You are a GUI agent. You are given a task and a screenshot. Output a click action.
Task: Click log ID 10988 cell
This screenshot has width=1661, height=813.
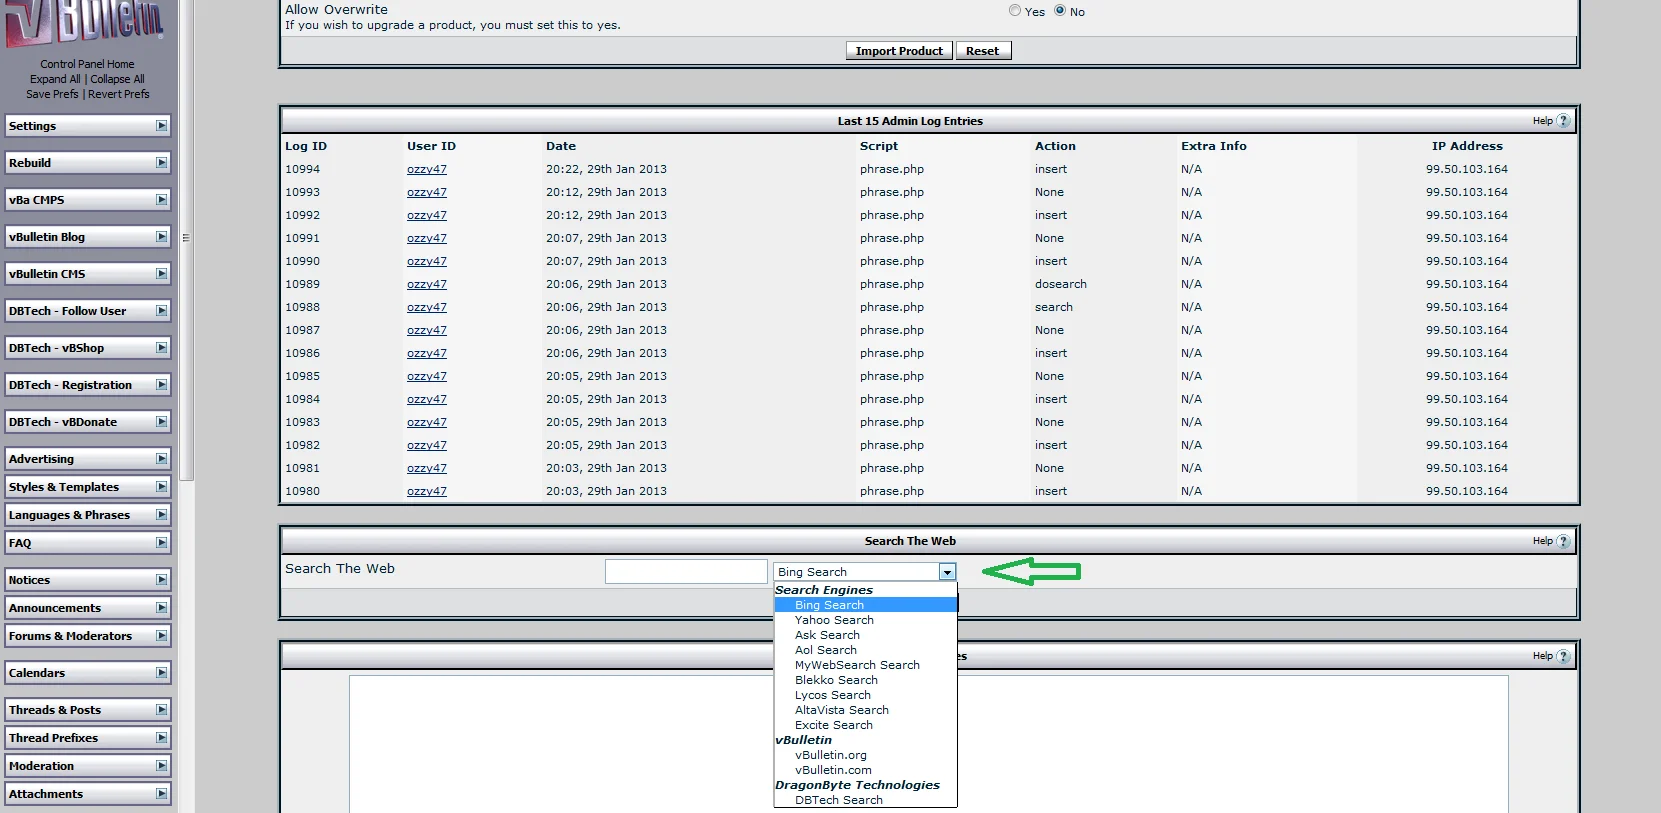pyautogui.click(x=303, y=307)
